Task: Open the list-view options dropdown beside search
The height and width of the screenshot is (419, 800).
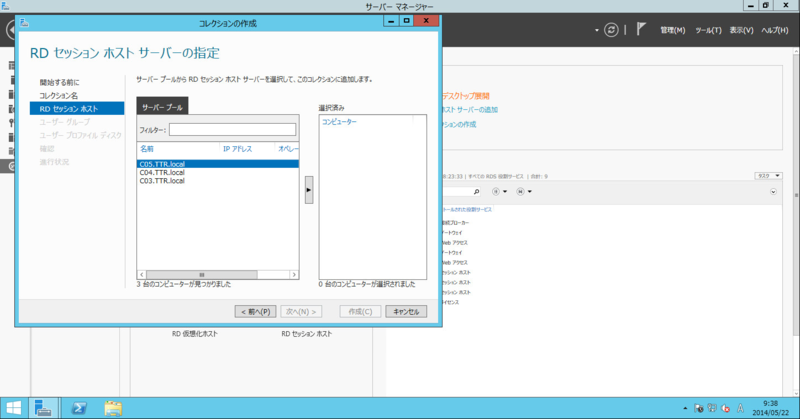Action: pos(499,191)
